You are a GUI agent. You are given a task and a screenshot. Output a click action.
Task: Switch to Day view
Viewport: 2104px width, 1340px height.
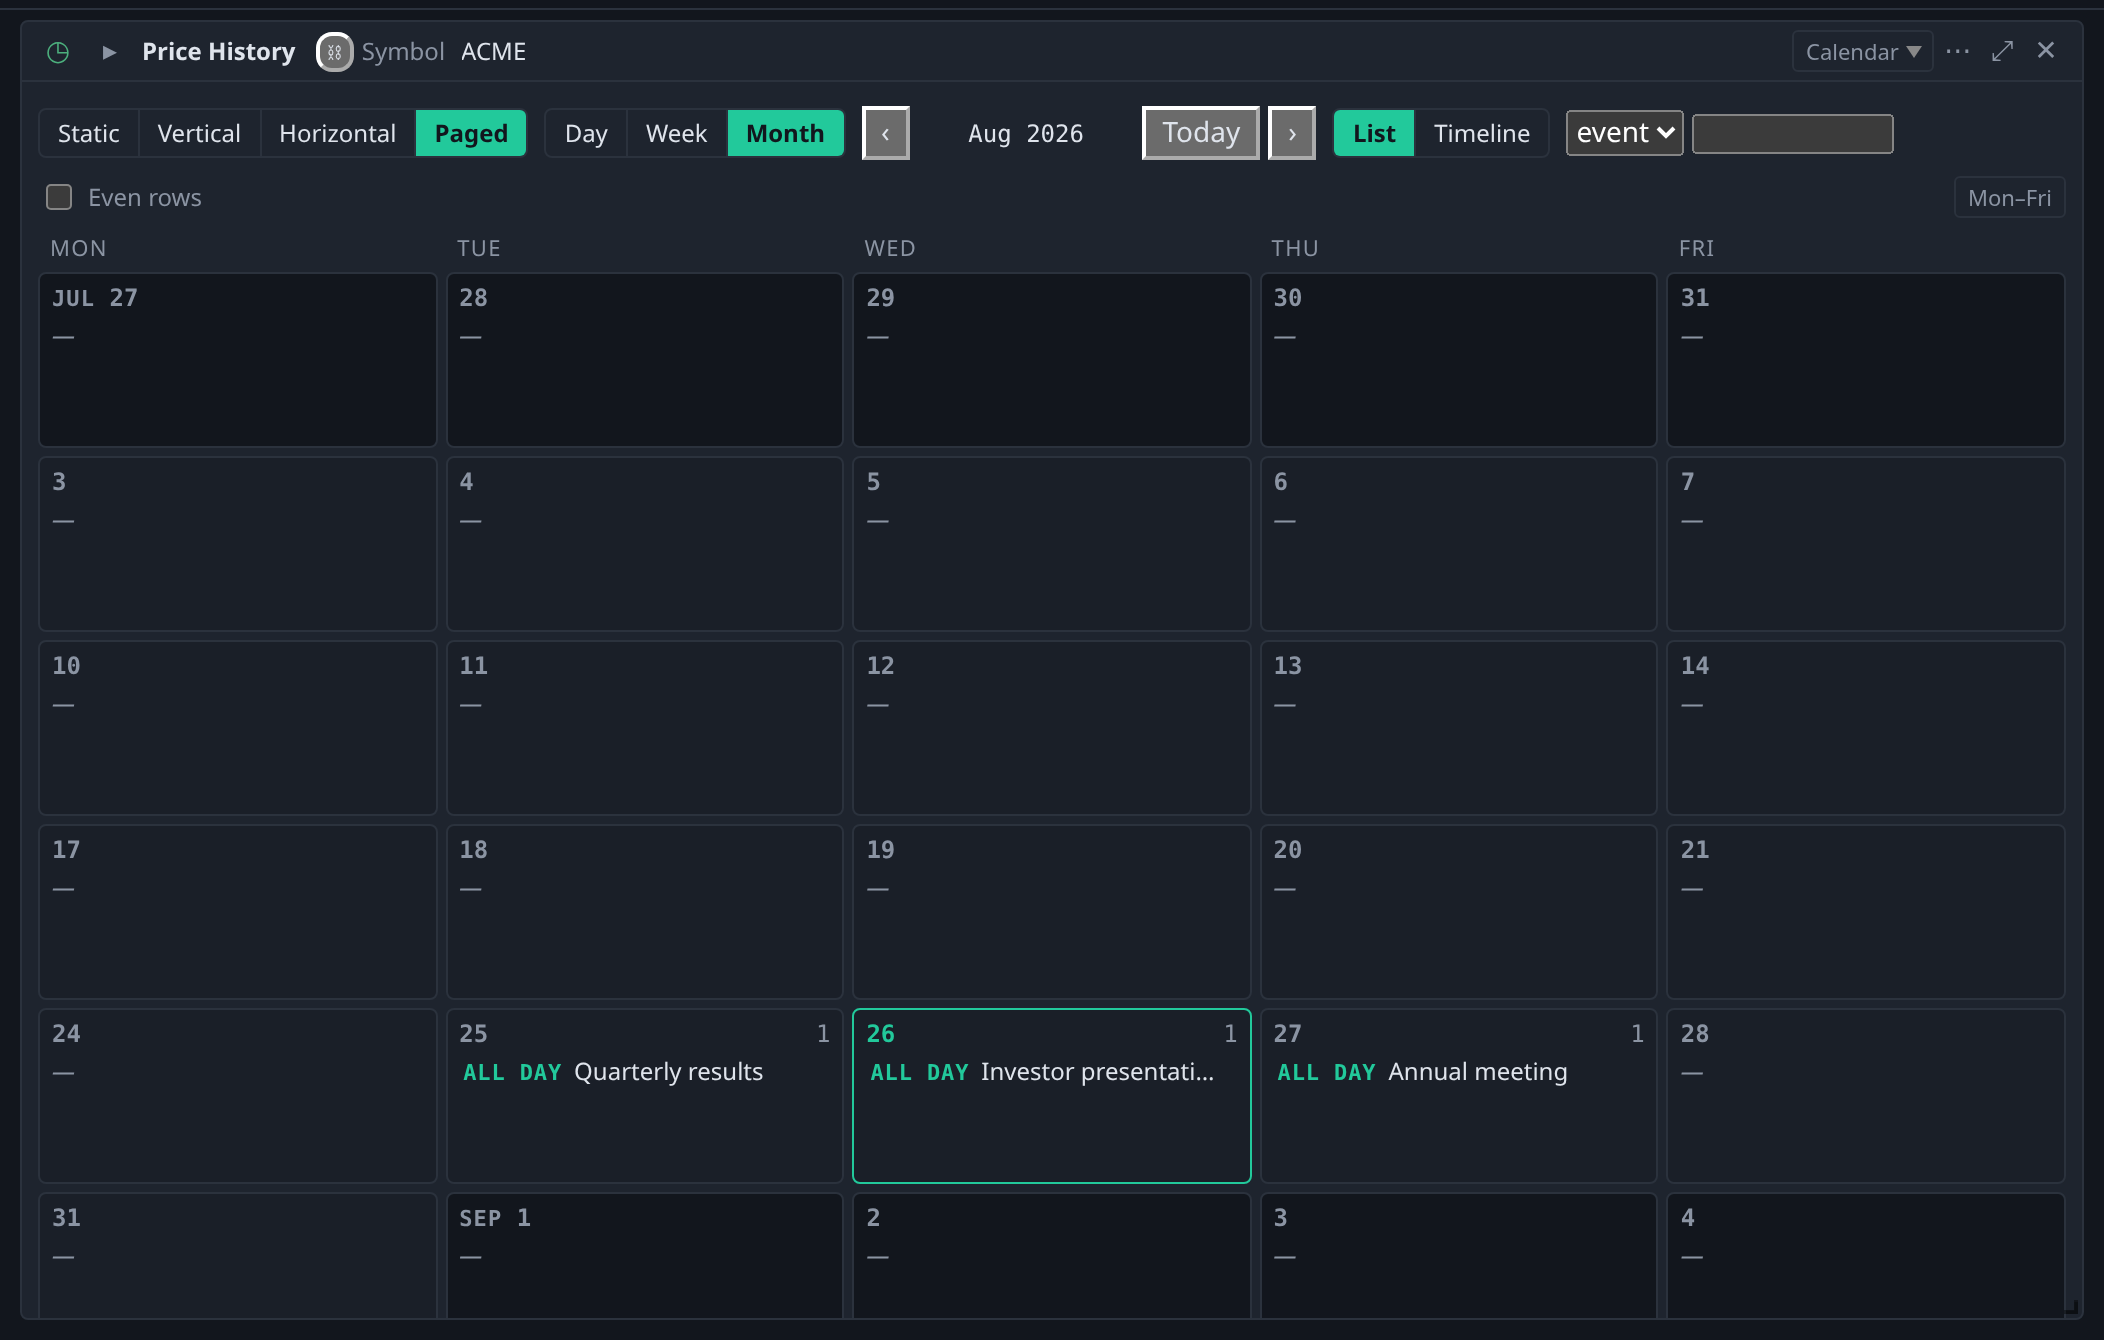coord(586,133)
